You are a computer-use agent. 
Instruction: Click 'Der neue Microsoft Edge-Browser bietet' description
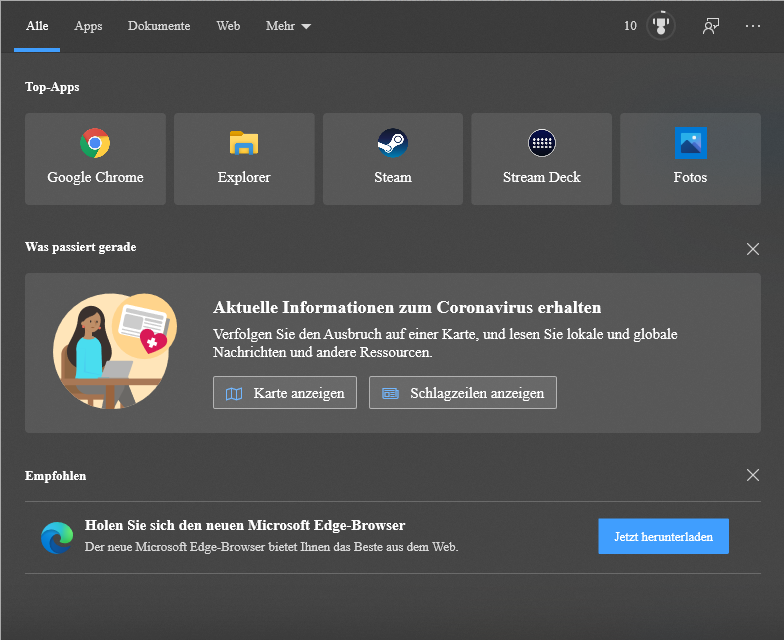271,547
